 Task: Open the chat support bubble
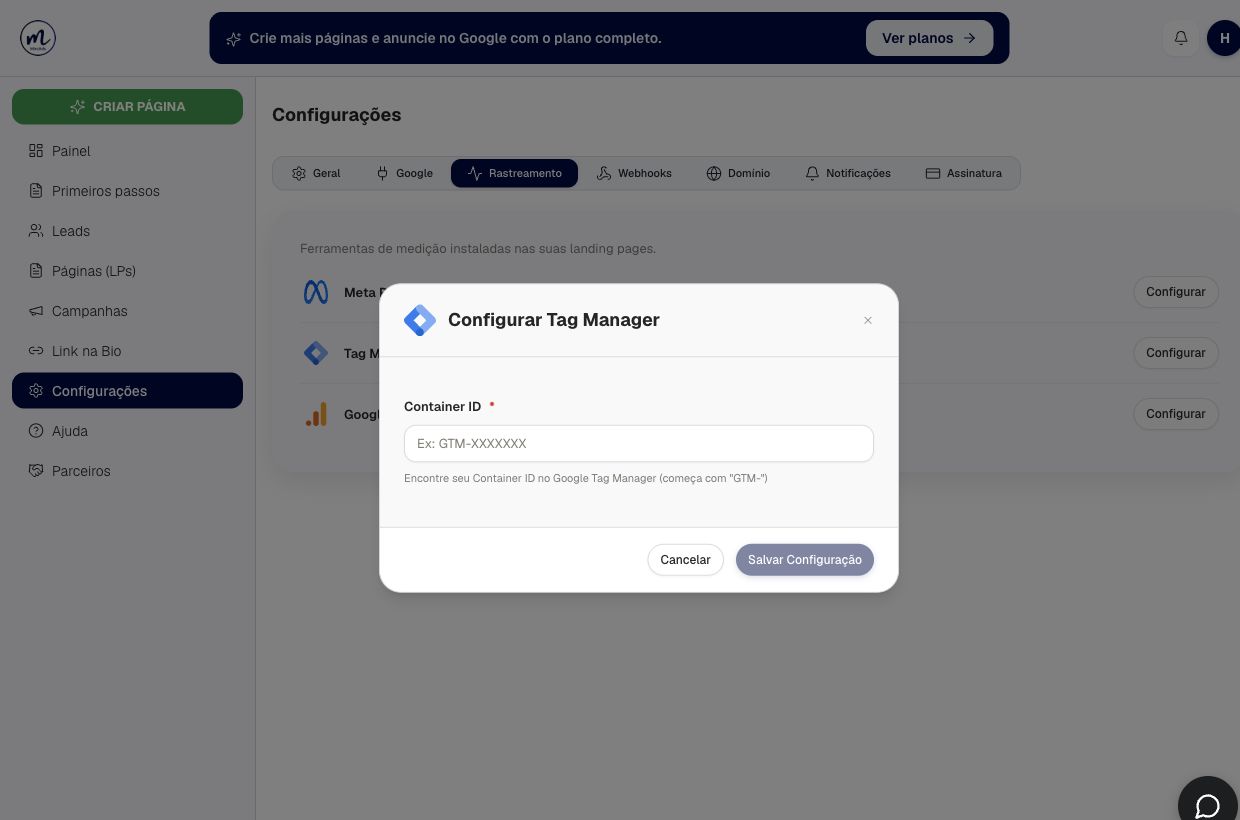coord(1208,803)
